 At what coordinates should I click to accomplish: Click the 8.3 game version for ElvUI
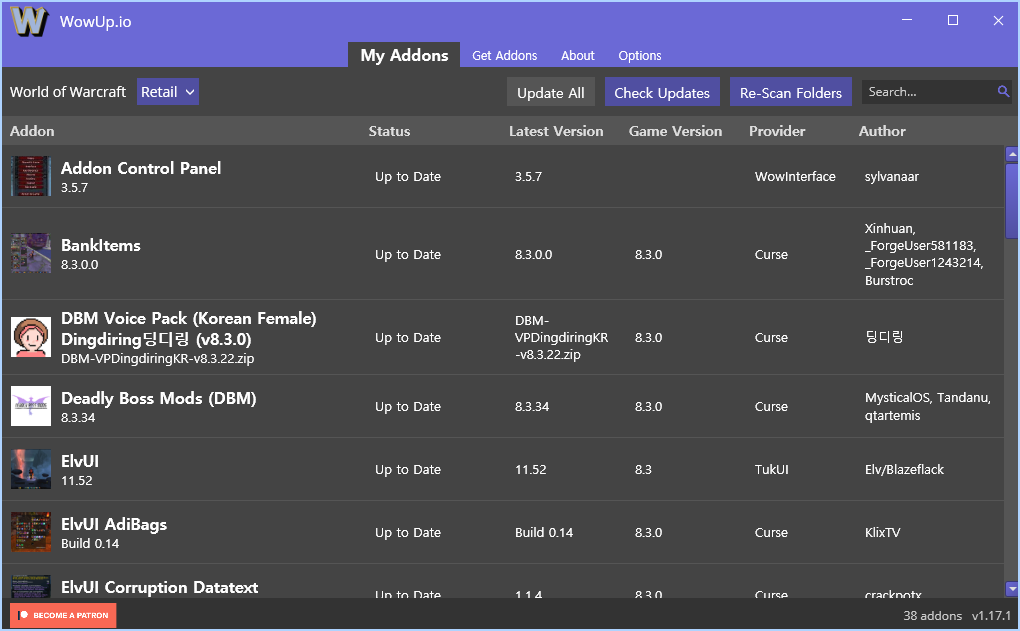[x=643, y=469]
